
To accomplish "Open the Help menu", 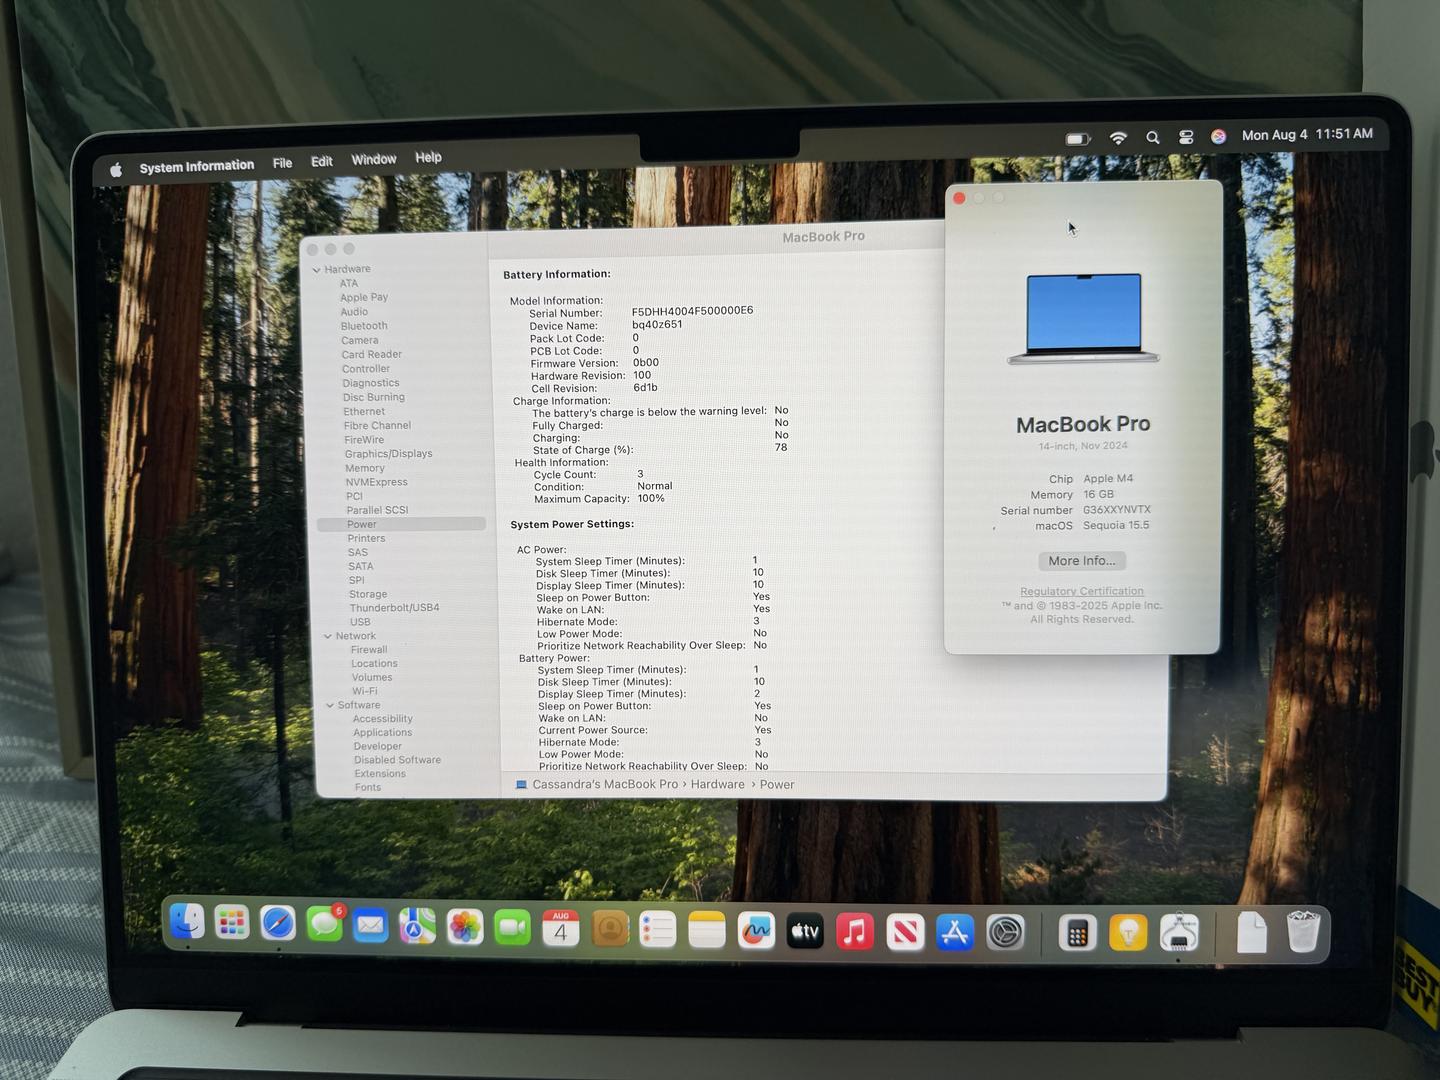I will tap(428, 157).
